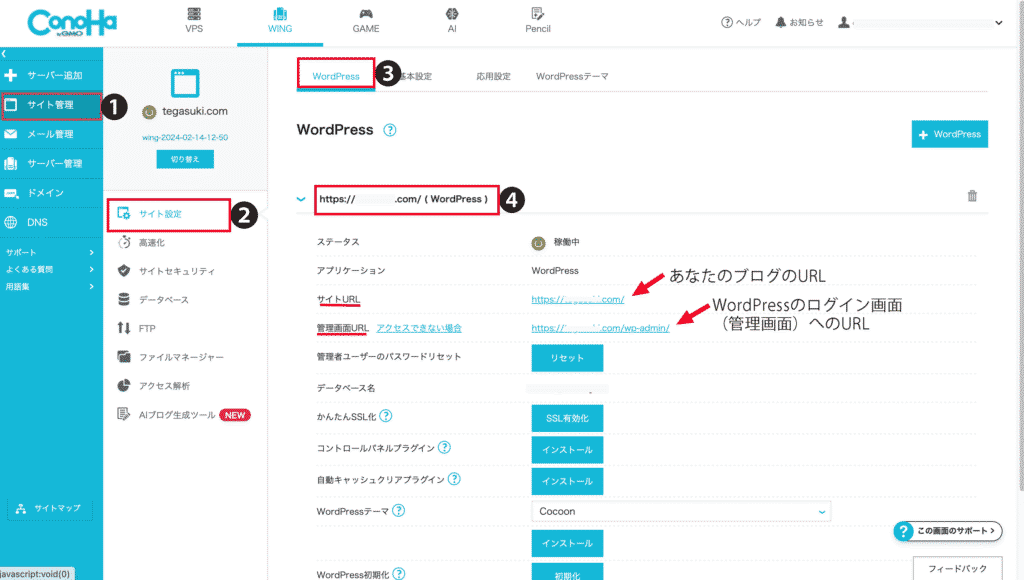Click help icon beside かんたんSSL化
1024x580 pixels.
tap(385, 416)
